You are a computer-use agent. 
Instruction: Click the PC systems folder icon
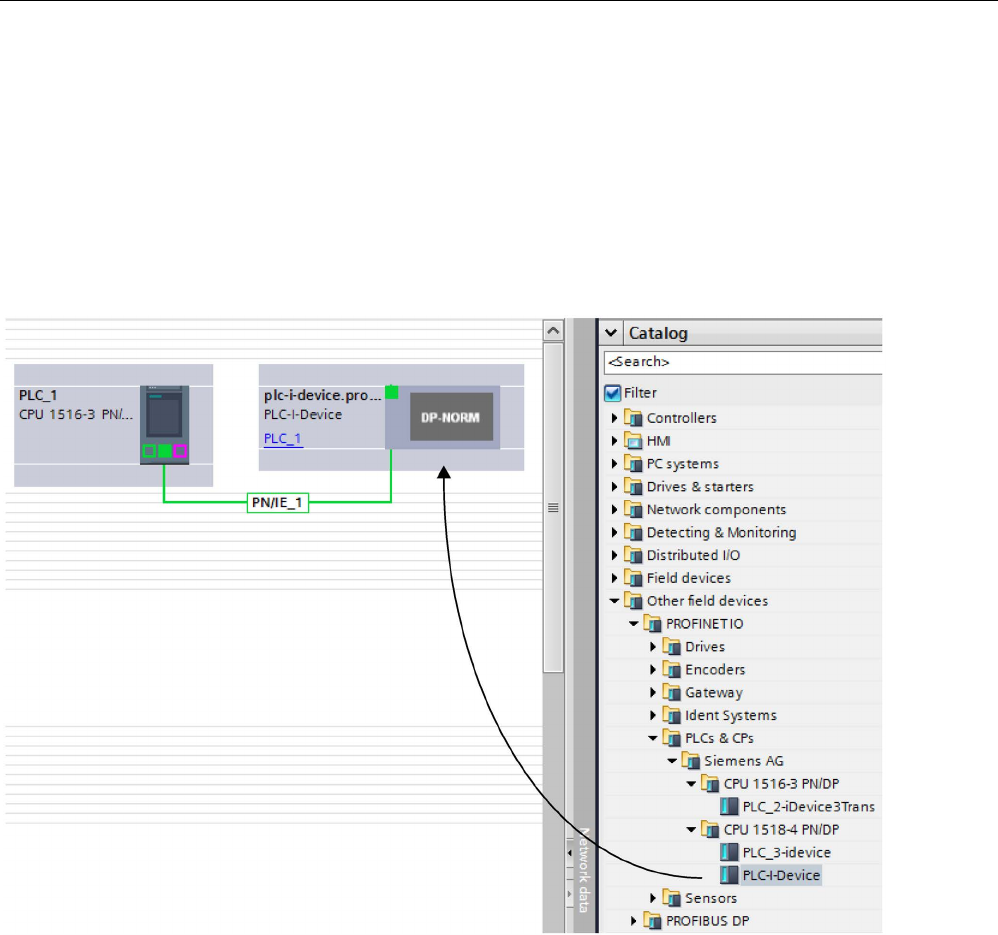tap(633, 464)
